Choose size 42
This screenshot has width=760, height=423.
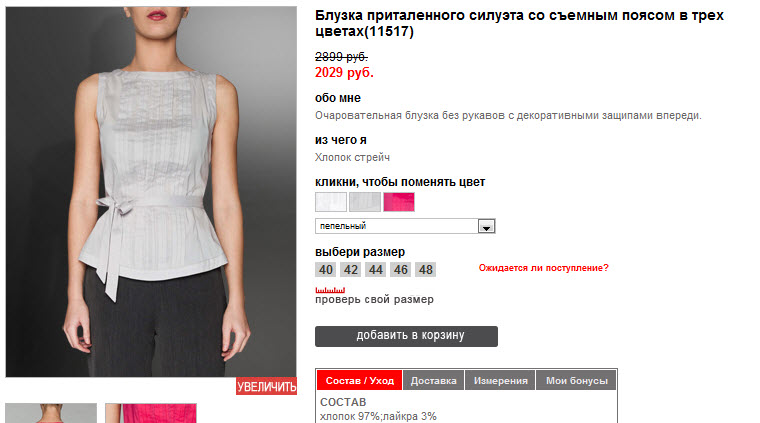tap(350, 269)
